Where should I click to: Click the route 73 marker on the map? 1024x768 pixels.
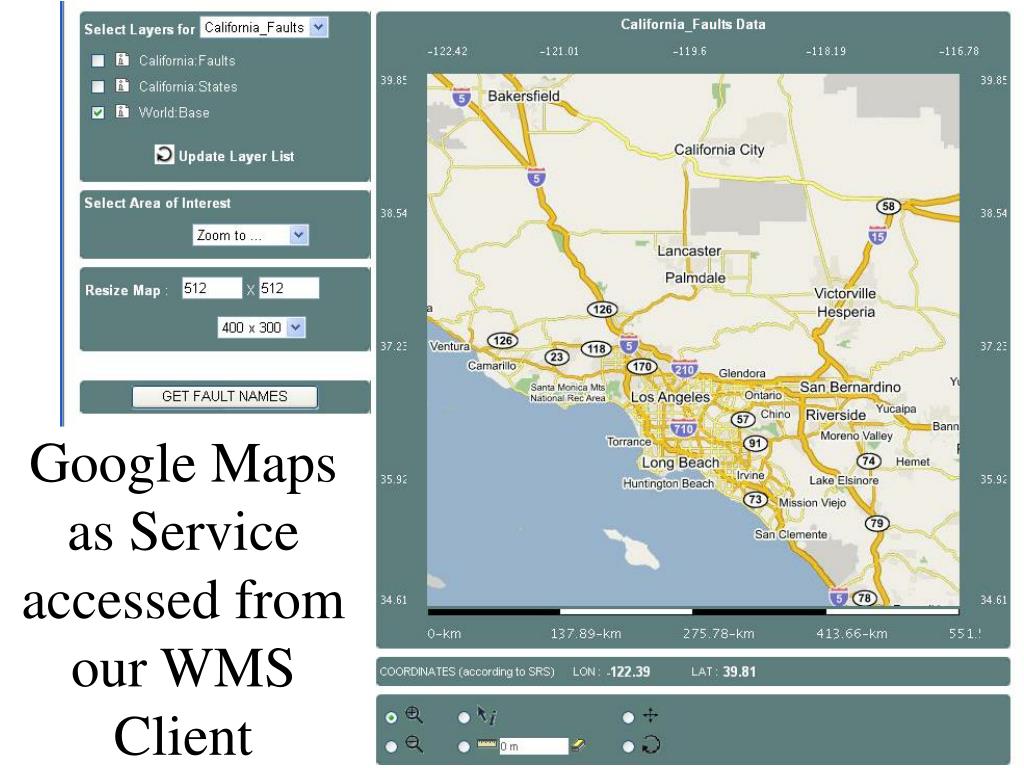(x=755, y=500)
